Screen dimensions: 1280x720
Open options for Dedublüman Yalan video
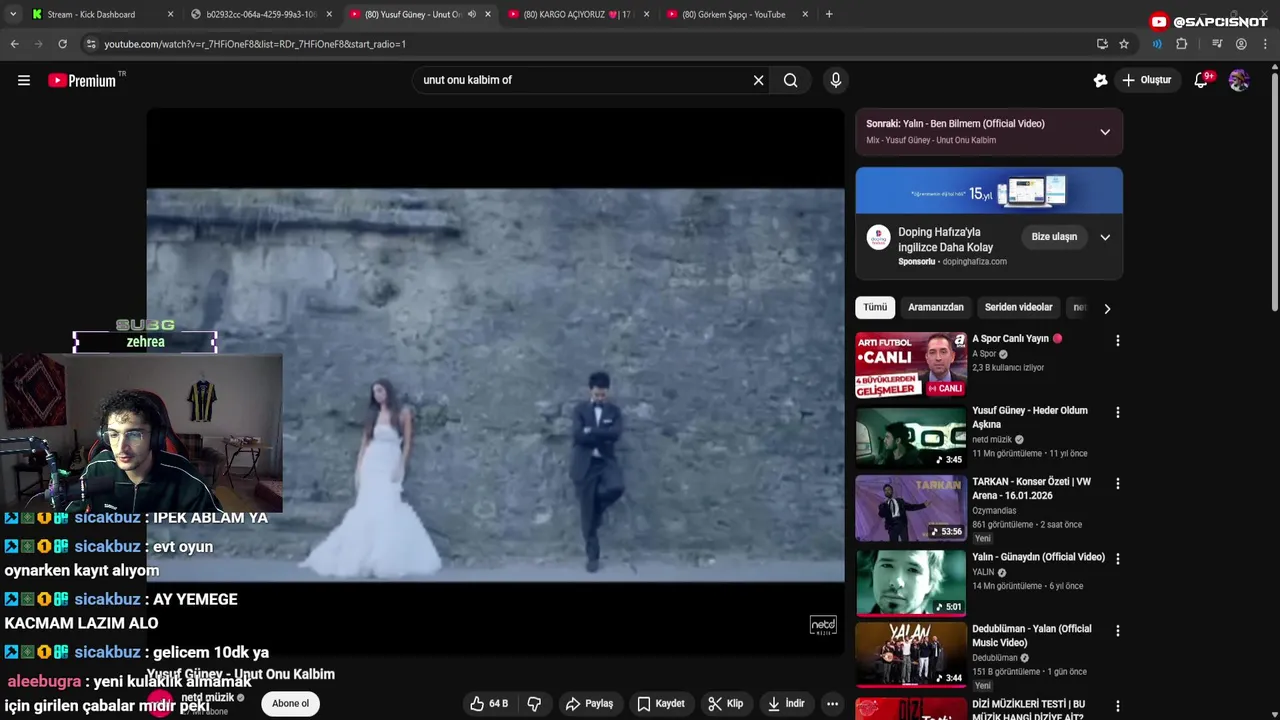(x=1118, y=631)
